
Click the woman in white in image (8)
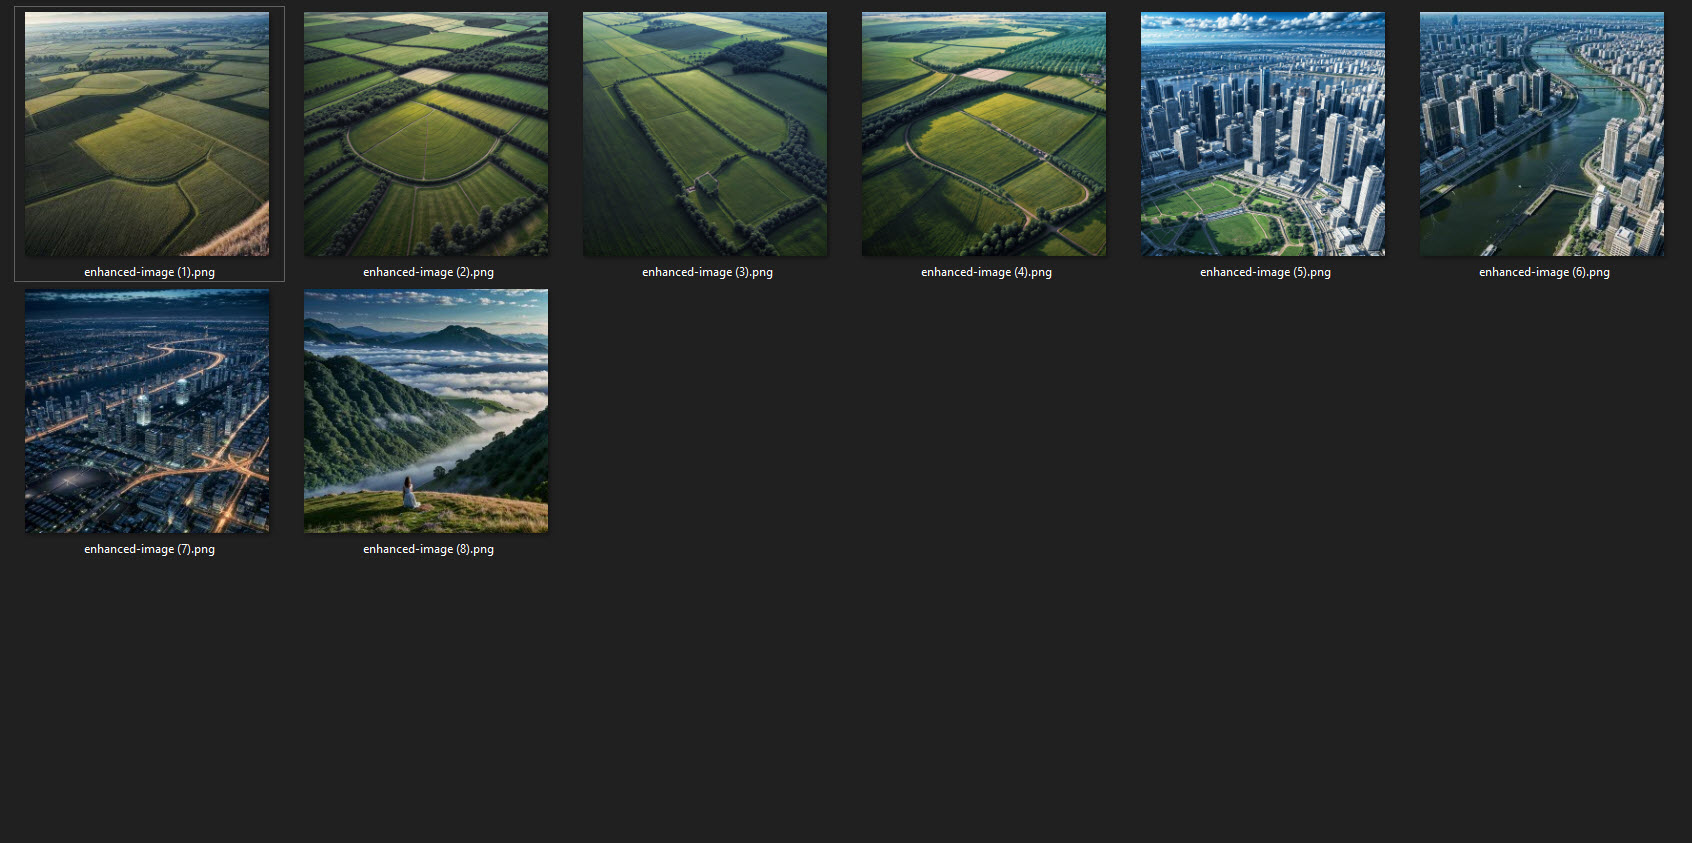(x=409, y=493)
